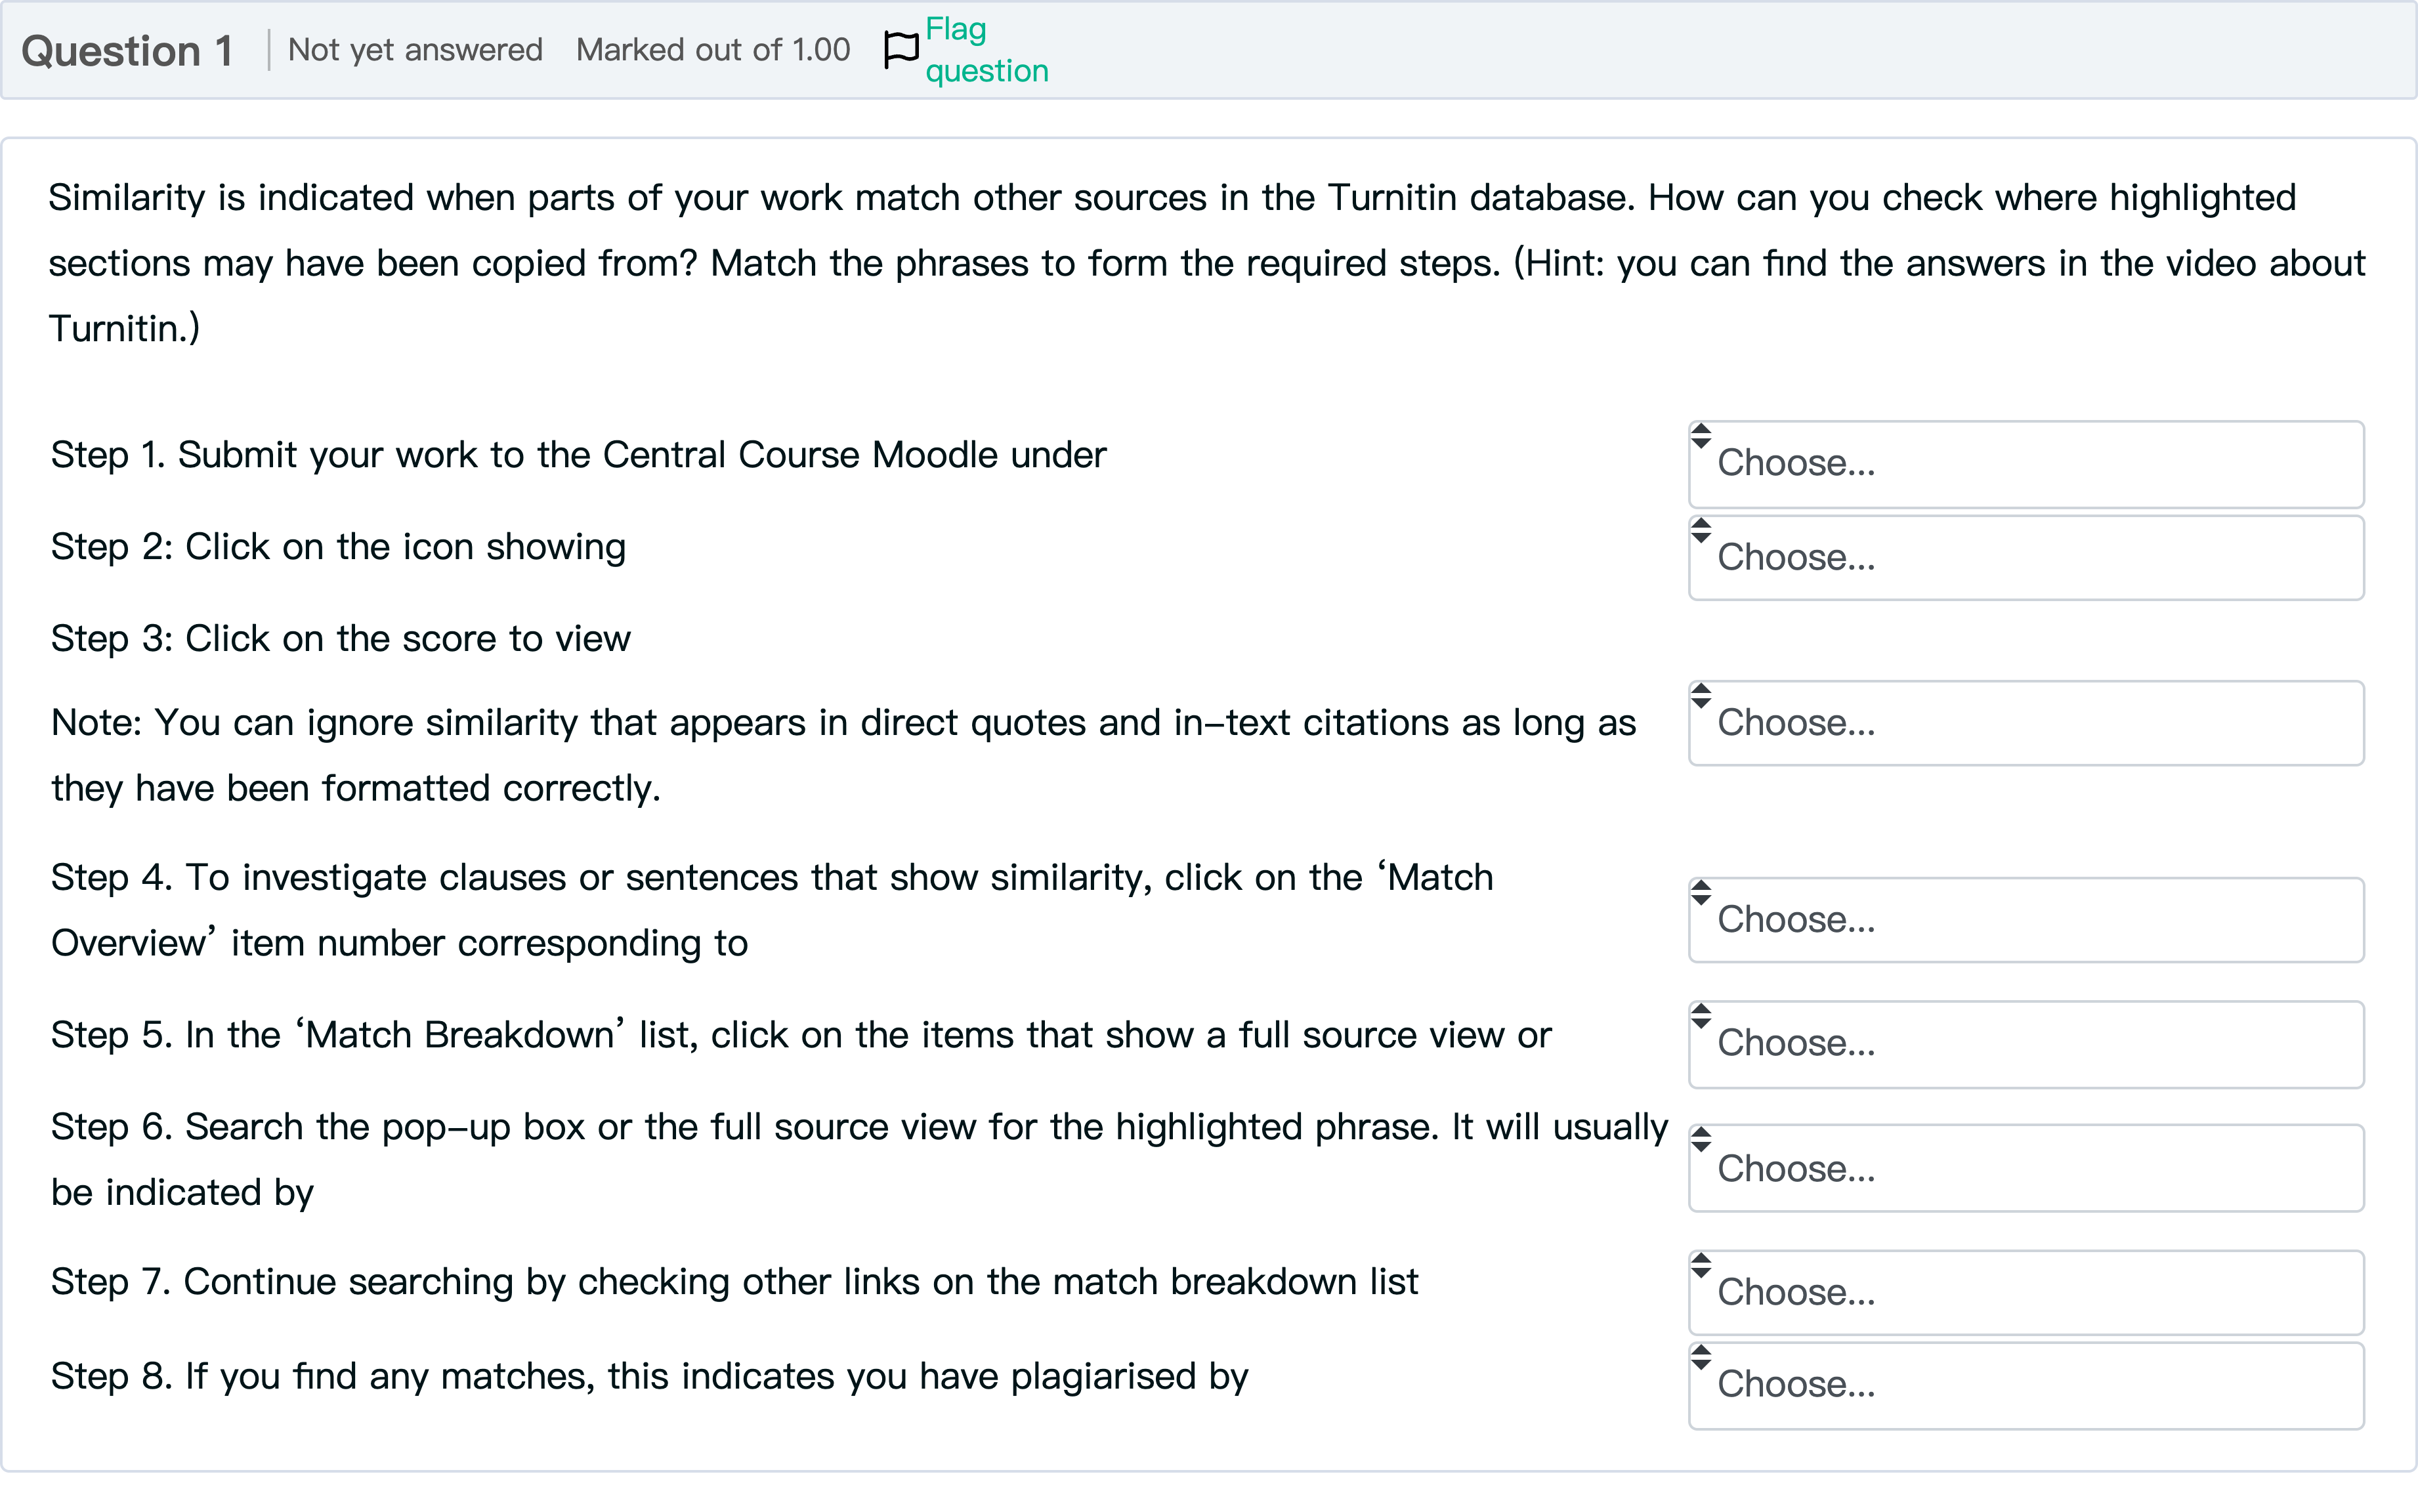The width and height of the screenshot is (2418, 1512).
Task: Open the Step 8 plagiarised by dropdown
Action: coord(2025,1385)
